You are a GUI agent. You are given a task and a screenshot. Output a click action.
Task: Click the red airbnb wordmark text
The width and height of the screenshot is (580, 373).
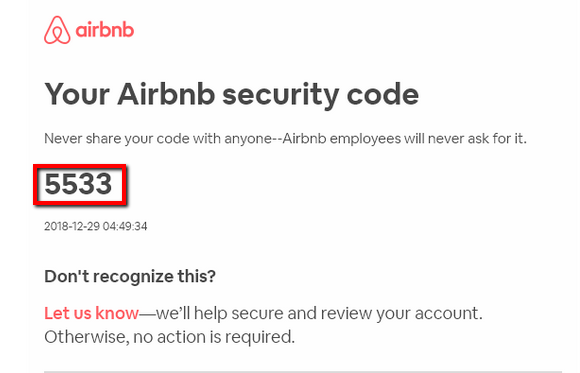pos(105,30)
